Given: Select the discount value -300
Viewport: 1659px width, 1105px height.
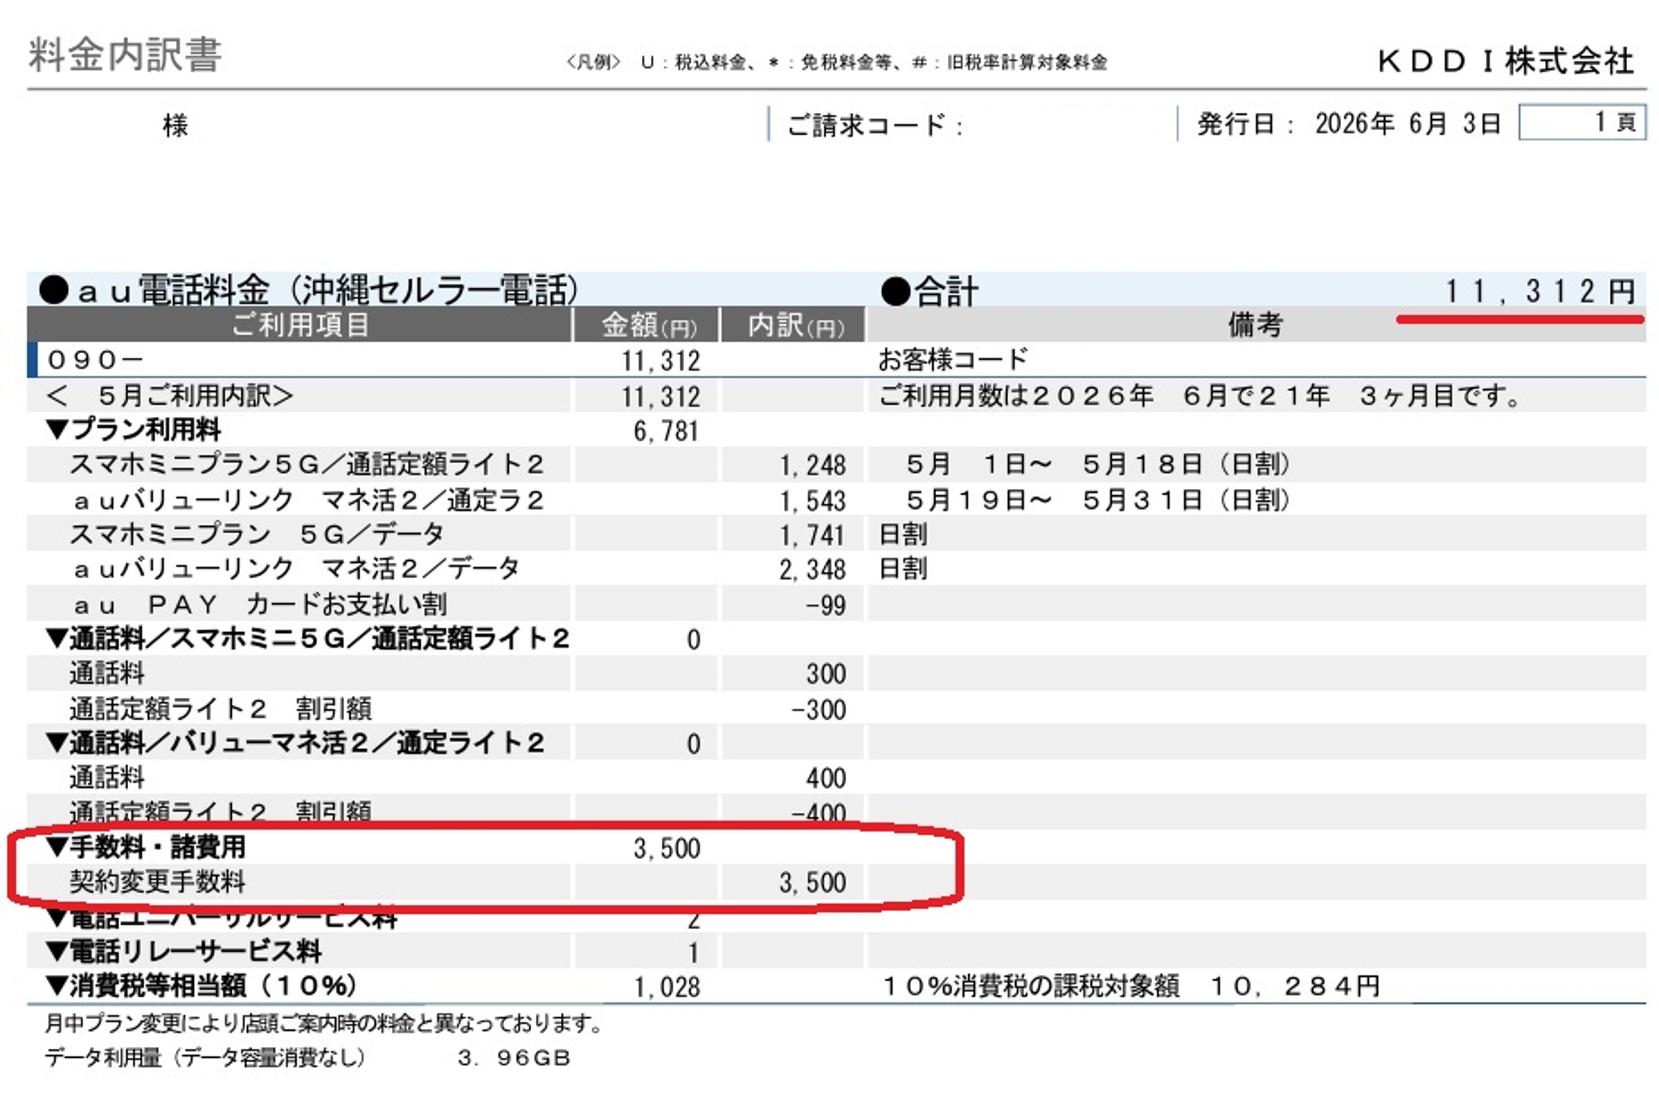Looking at the screenshot, I should (818, 710).
